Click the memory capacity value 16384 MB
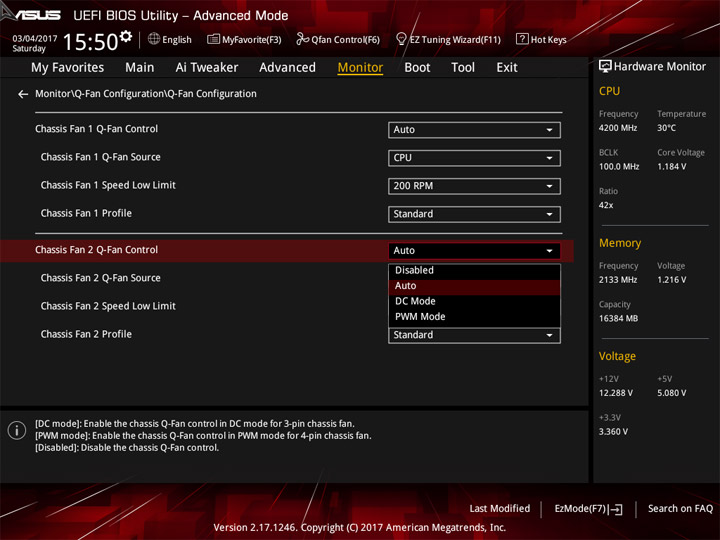 619,318
